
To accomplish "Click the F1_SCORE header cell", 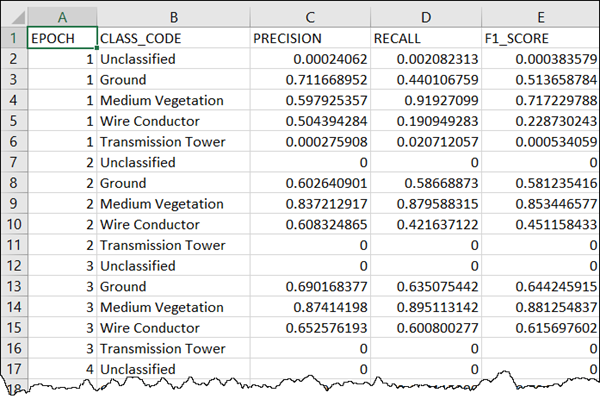I will pyautogui.click(x=540, y=38).
